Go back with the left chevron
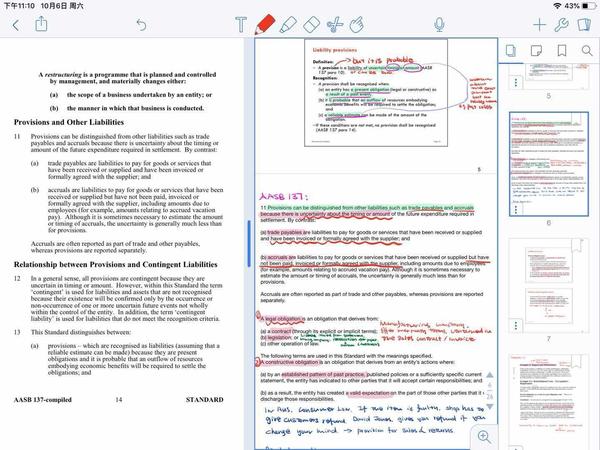 [16, 25]
